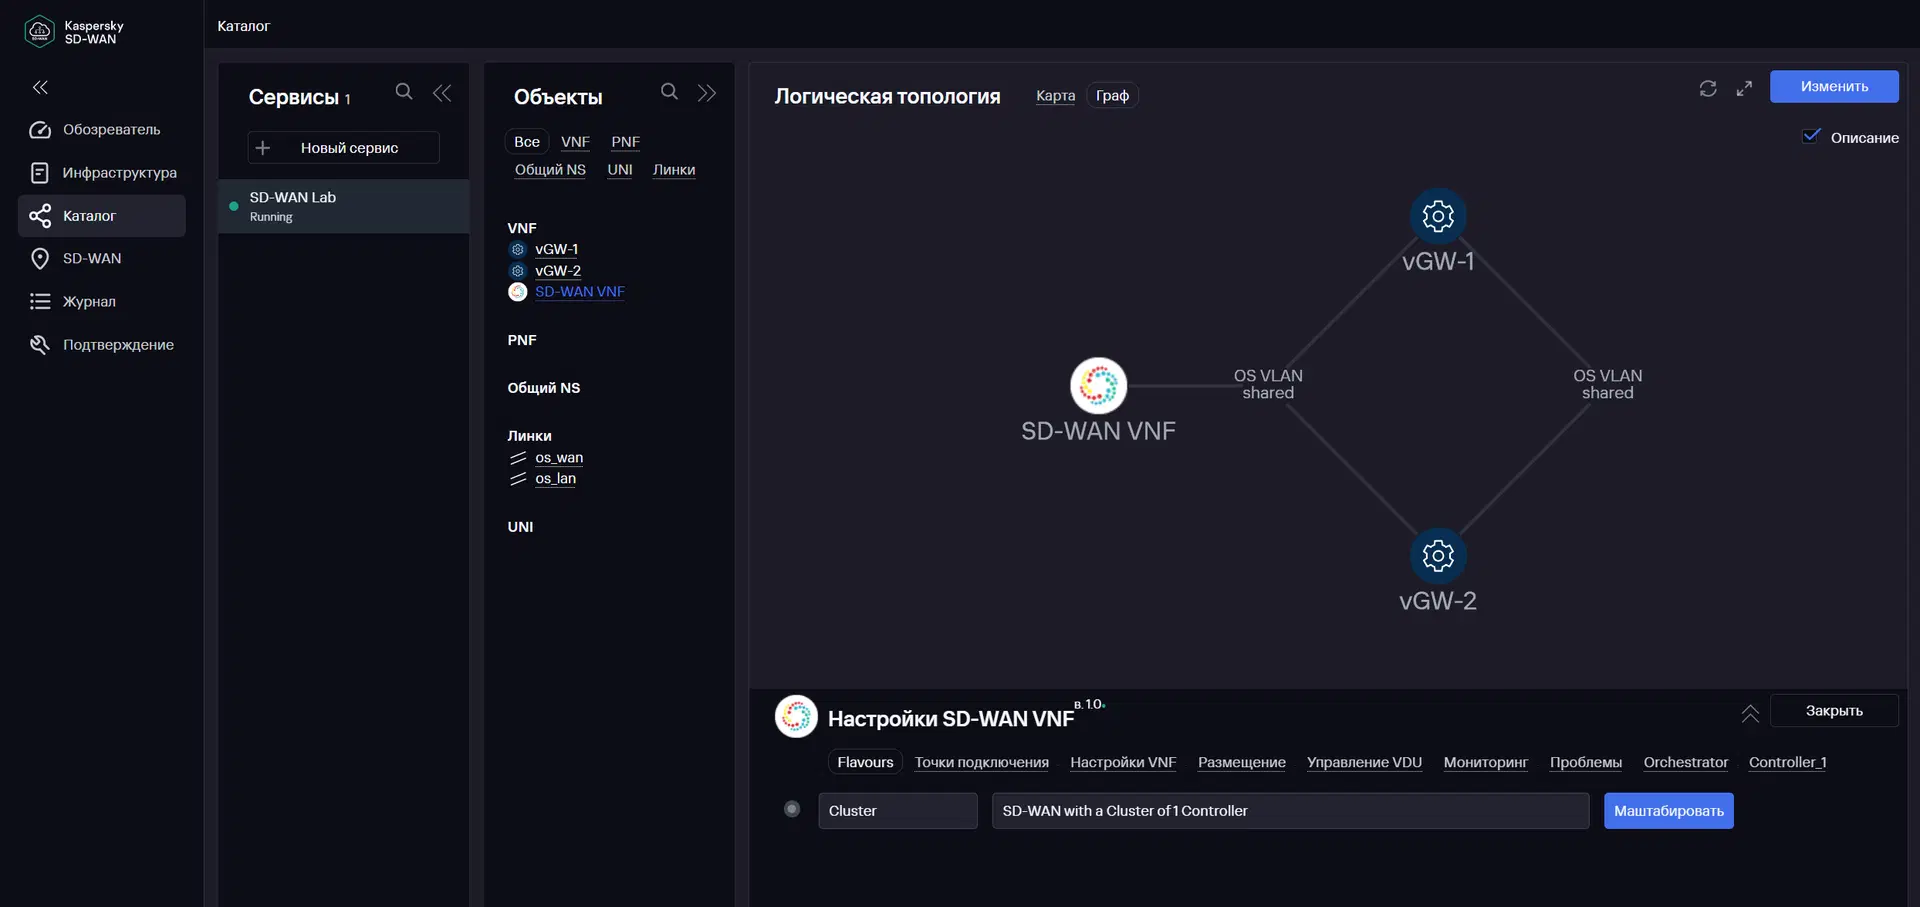This screenshot has width=1920, height=907.
Task: Open the Управление VDU tab
Action: pyautogui.click(x=1364, y=763)
